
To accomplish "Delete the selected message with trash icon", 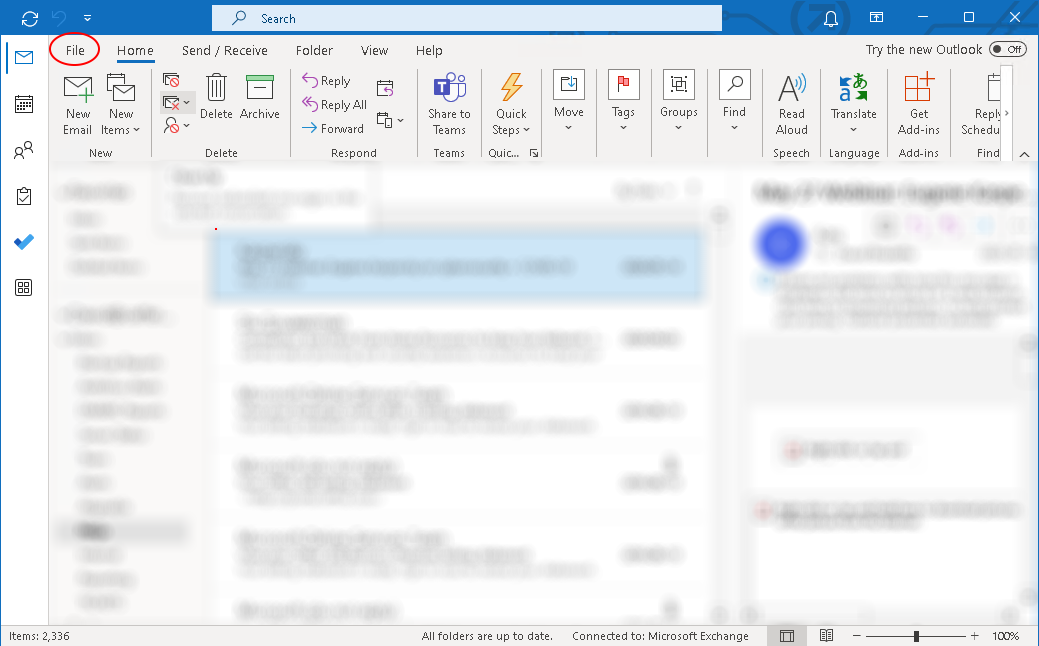I will (x=216, y=97).
